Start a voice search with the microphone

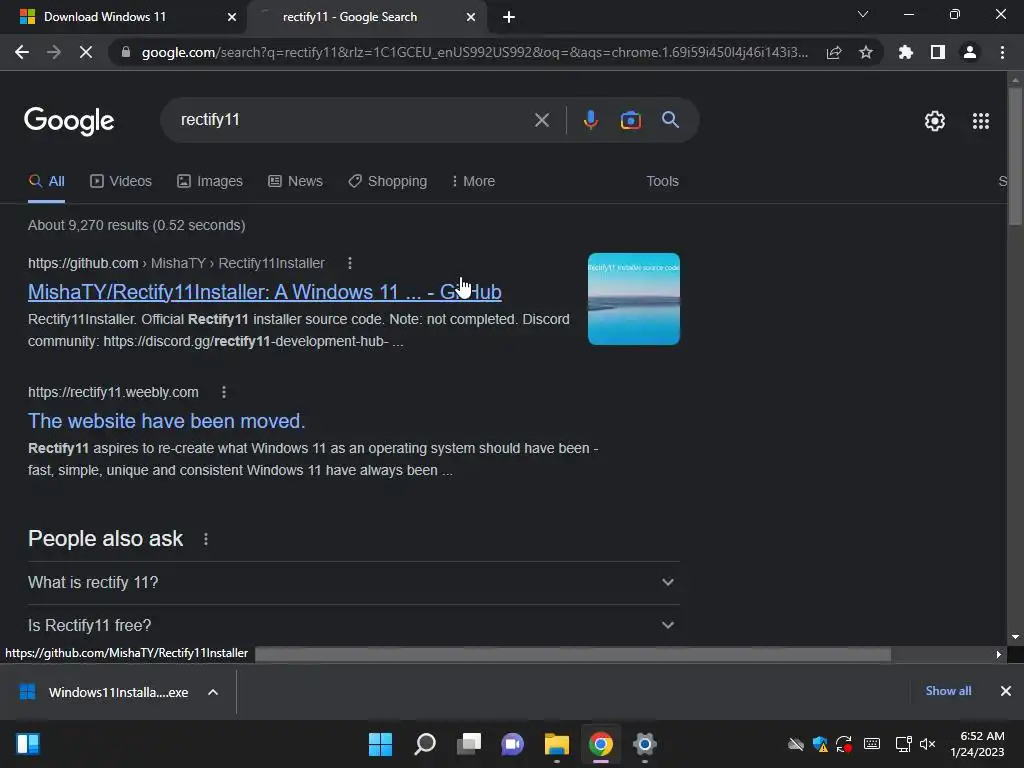pyautogui.click(x=590, y=120)
